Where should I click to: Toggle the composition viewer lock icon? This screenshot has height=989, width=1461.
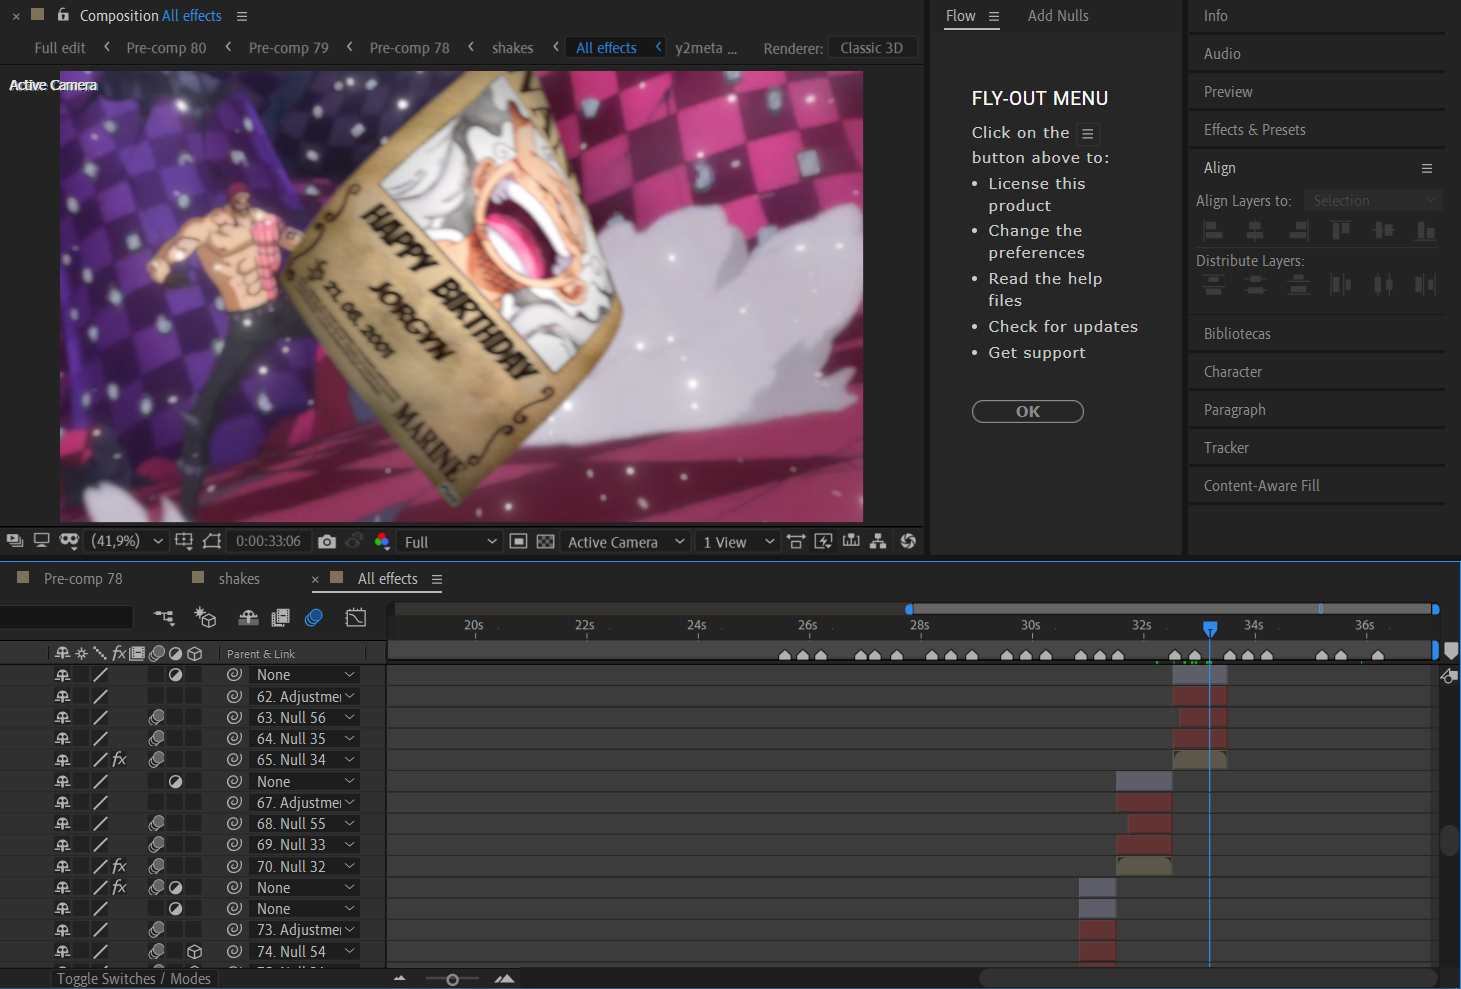pyautogui.click(x=63, y=15)
